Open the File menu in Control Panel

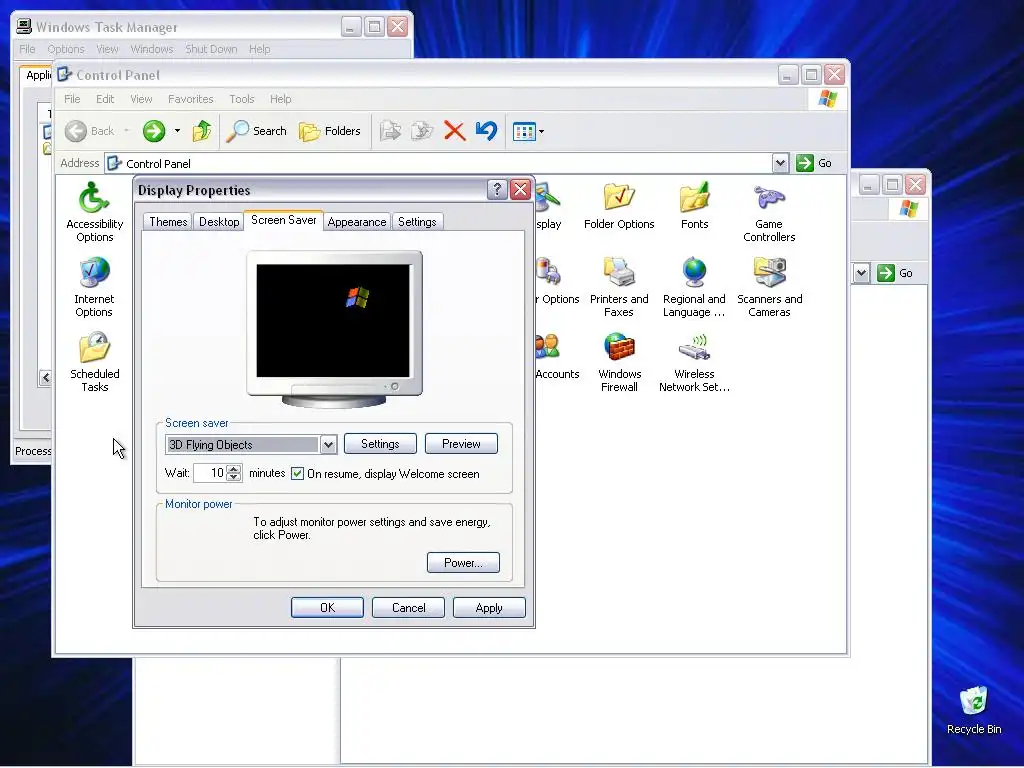72,99
